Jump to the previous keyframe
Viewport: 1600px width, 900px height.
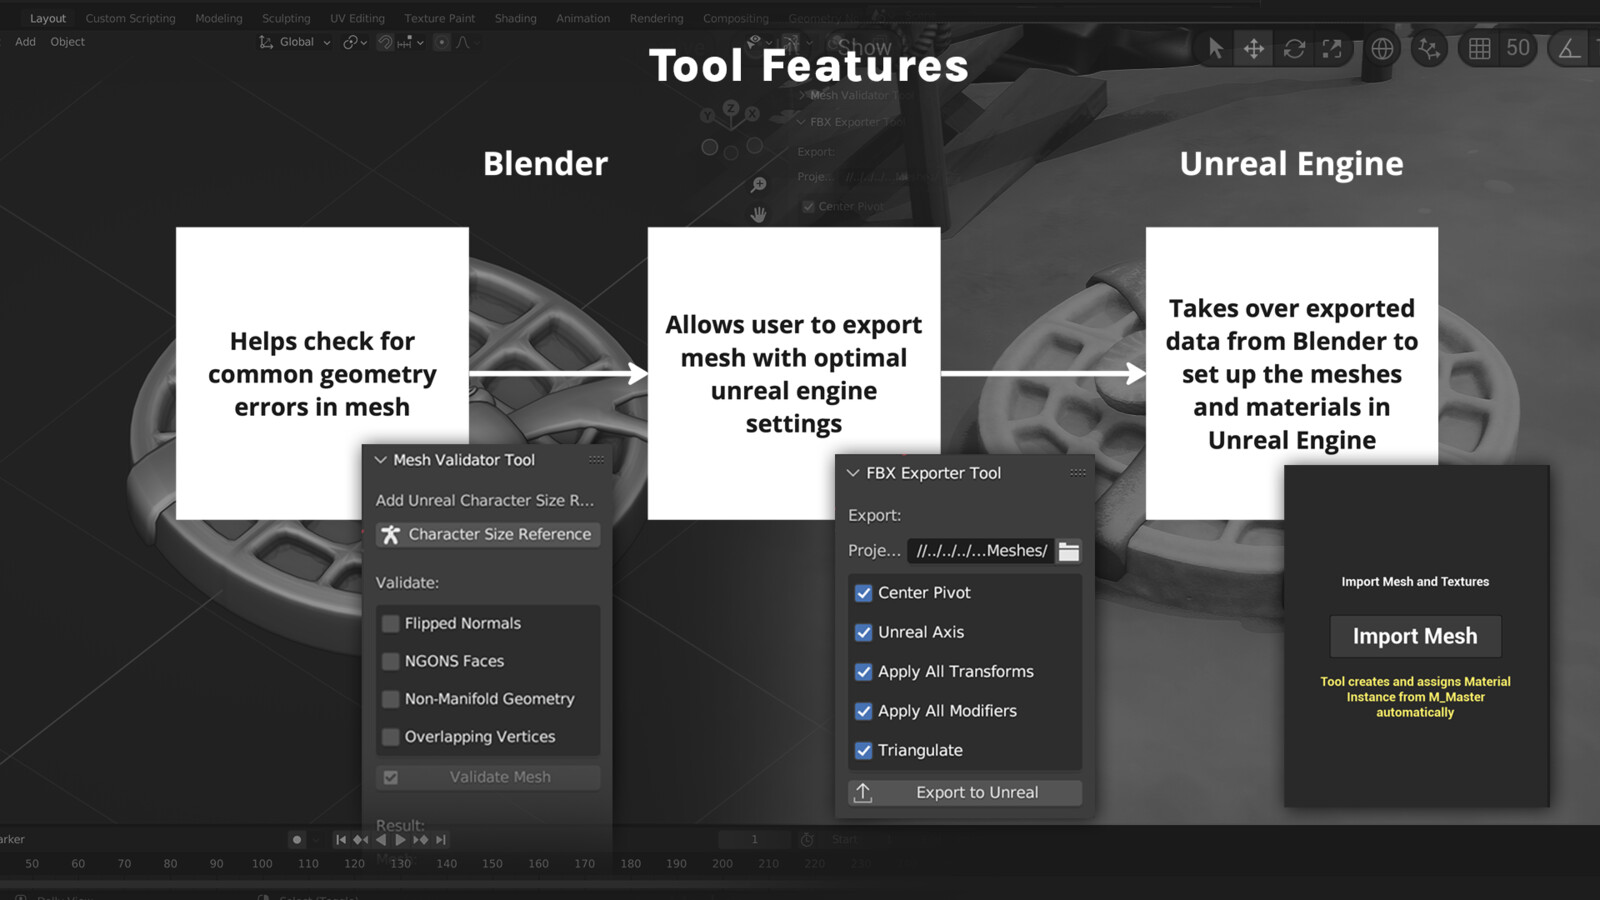(x=361, y=840)
